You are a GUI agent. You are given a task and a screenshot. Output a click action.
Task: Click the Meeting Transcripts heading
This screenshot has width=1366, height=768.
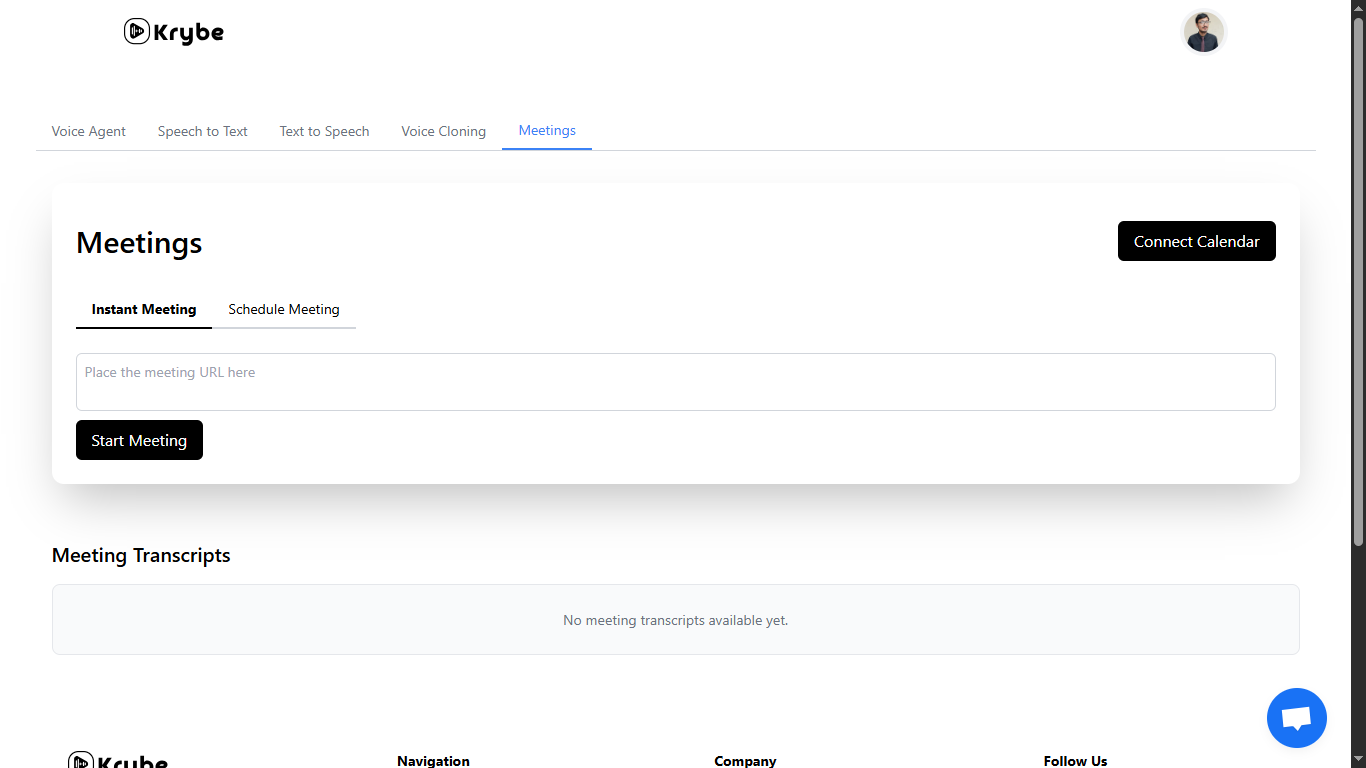coord(141,555)
